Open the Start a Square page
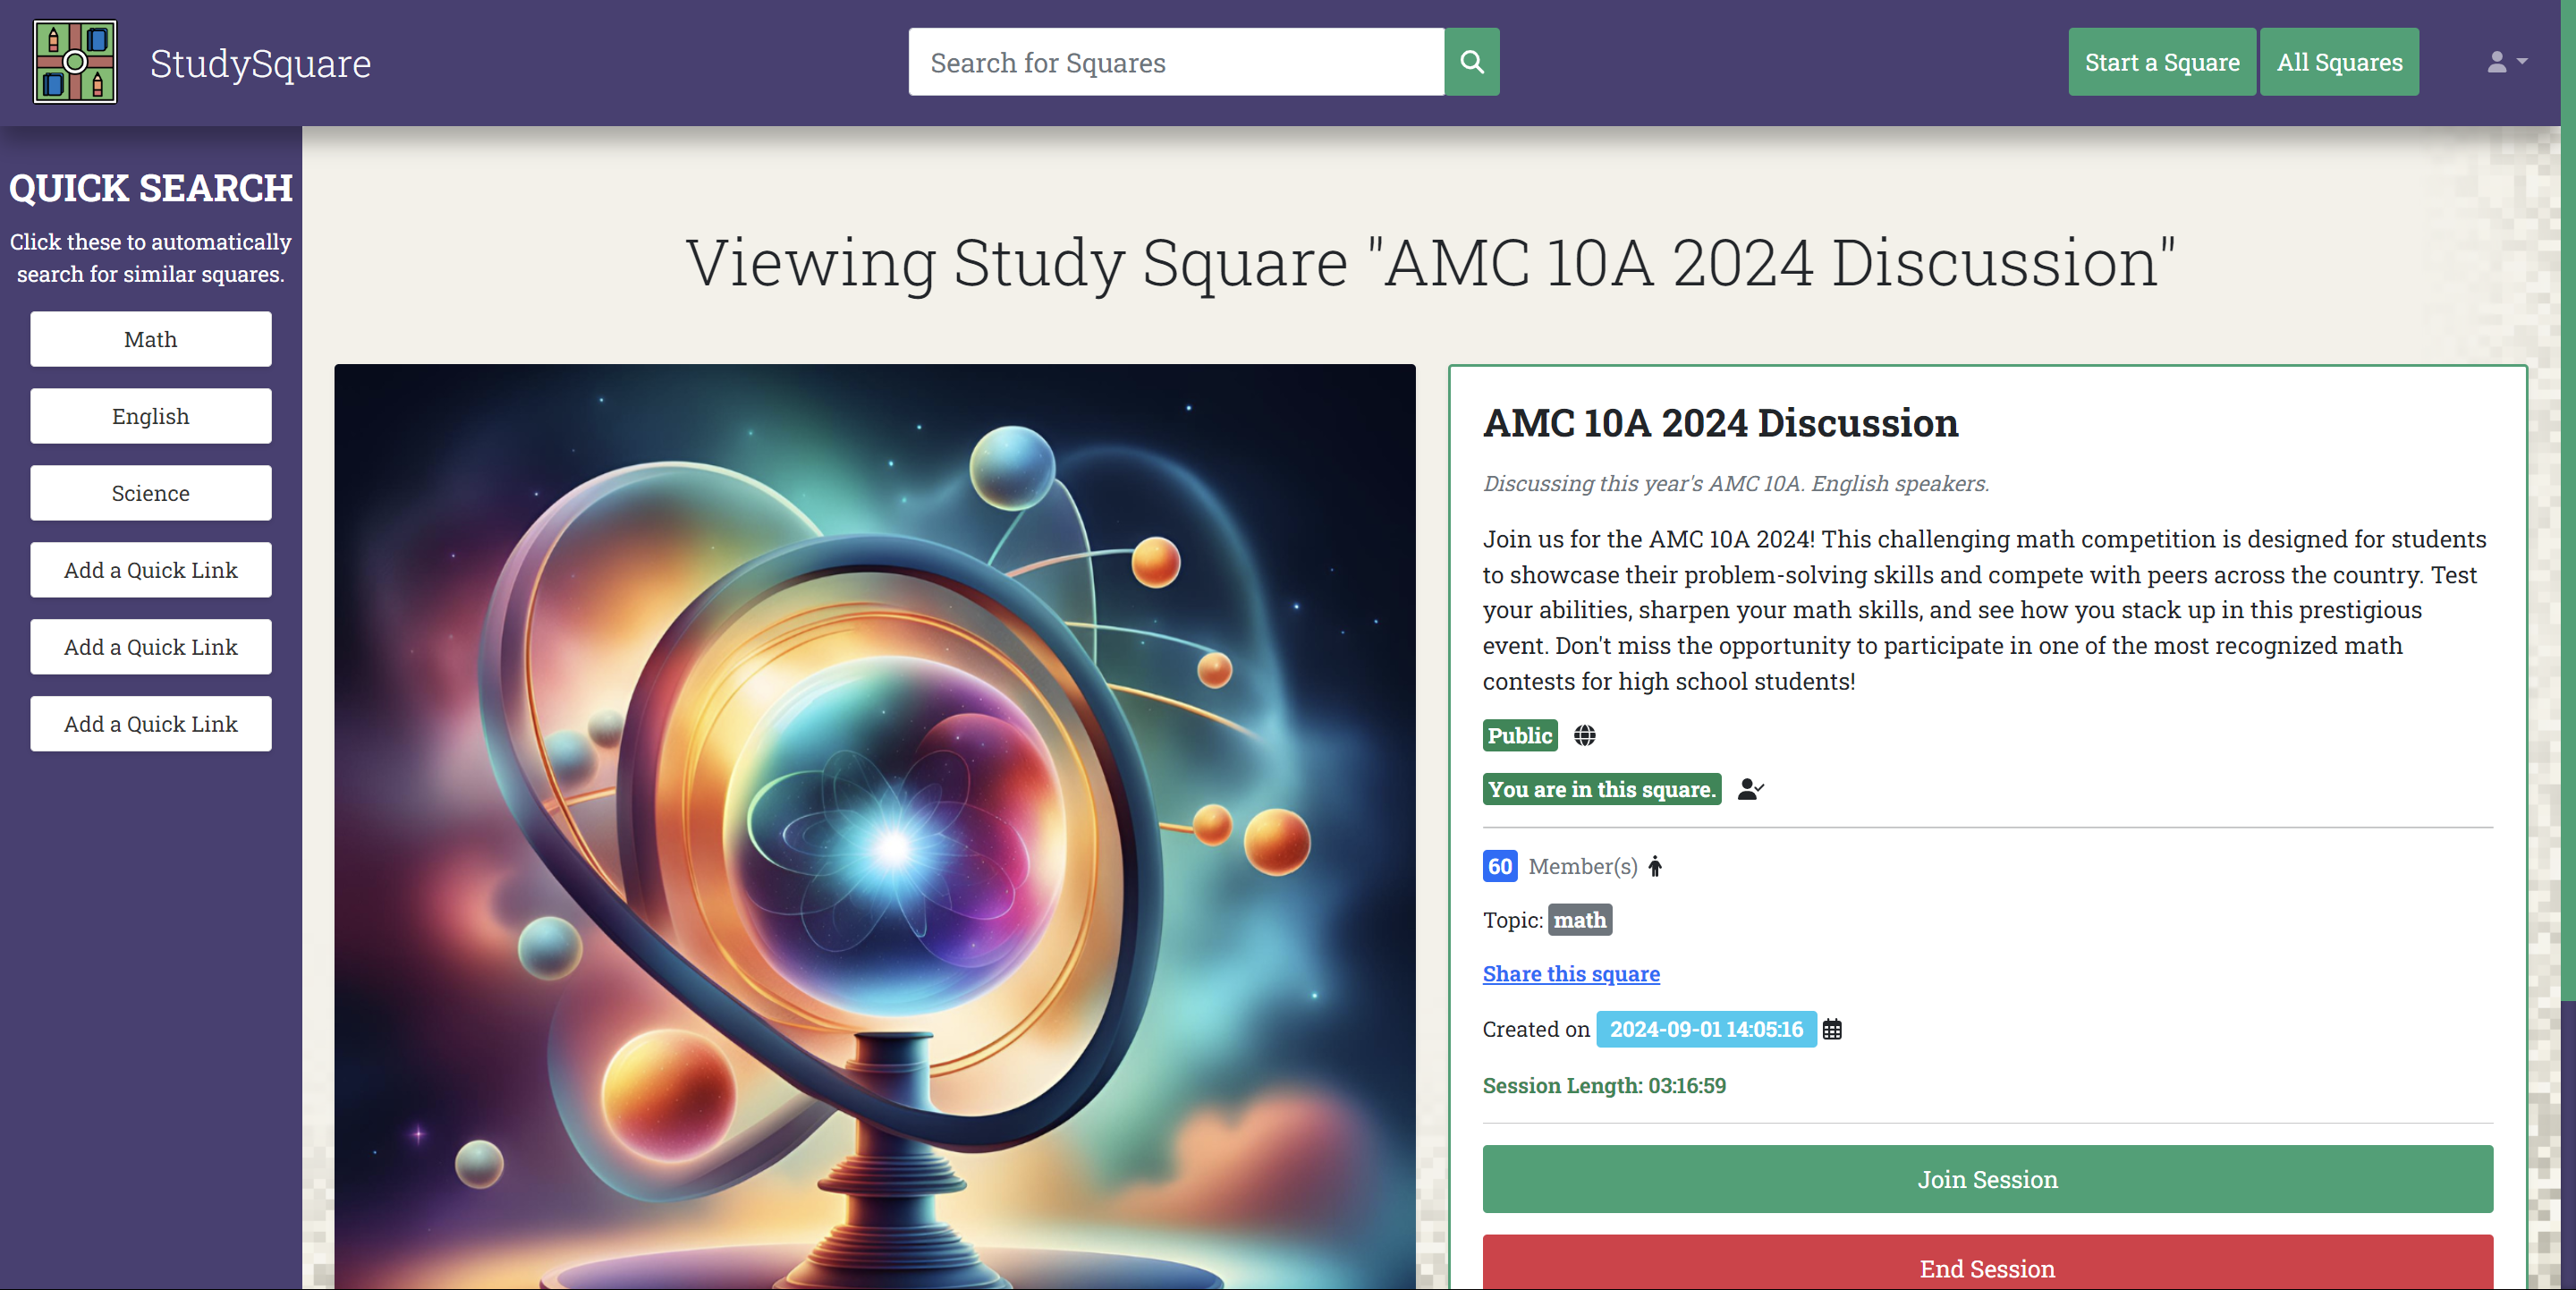The height and width of the screenshot is (1290, 2576). point(2161,62)
